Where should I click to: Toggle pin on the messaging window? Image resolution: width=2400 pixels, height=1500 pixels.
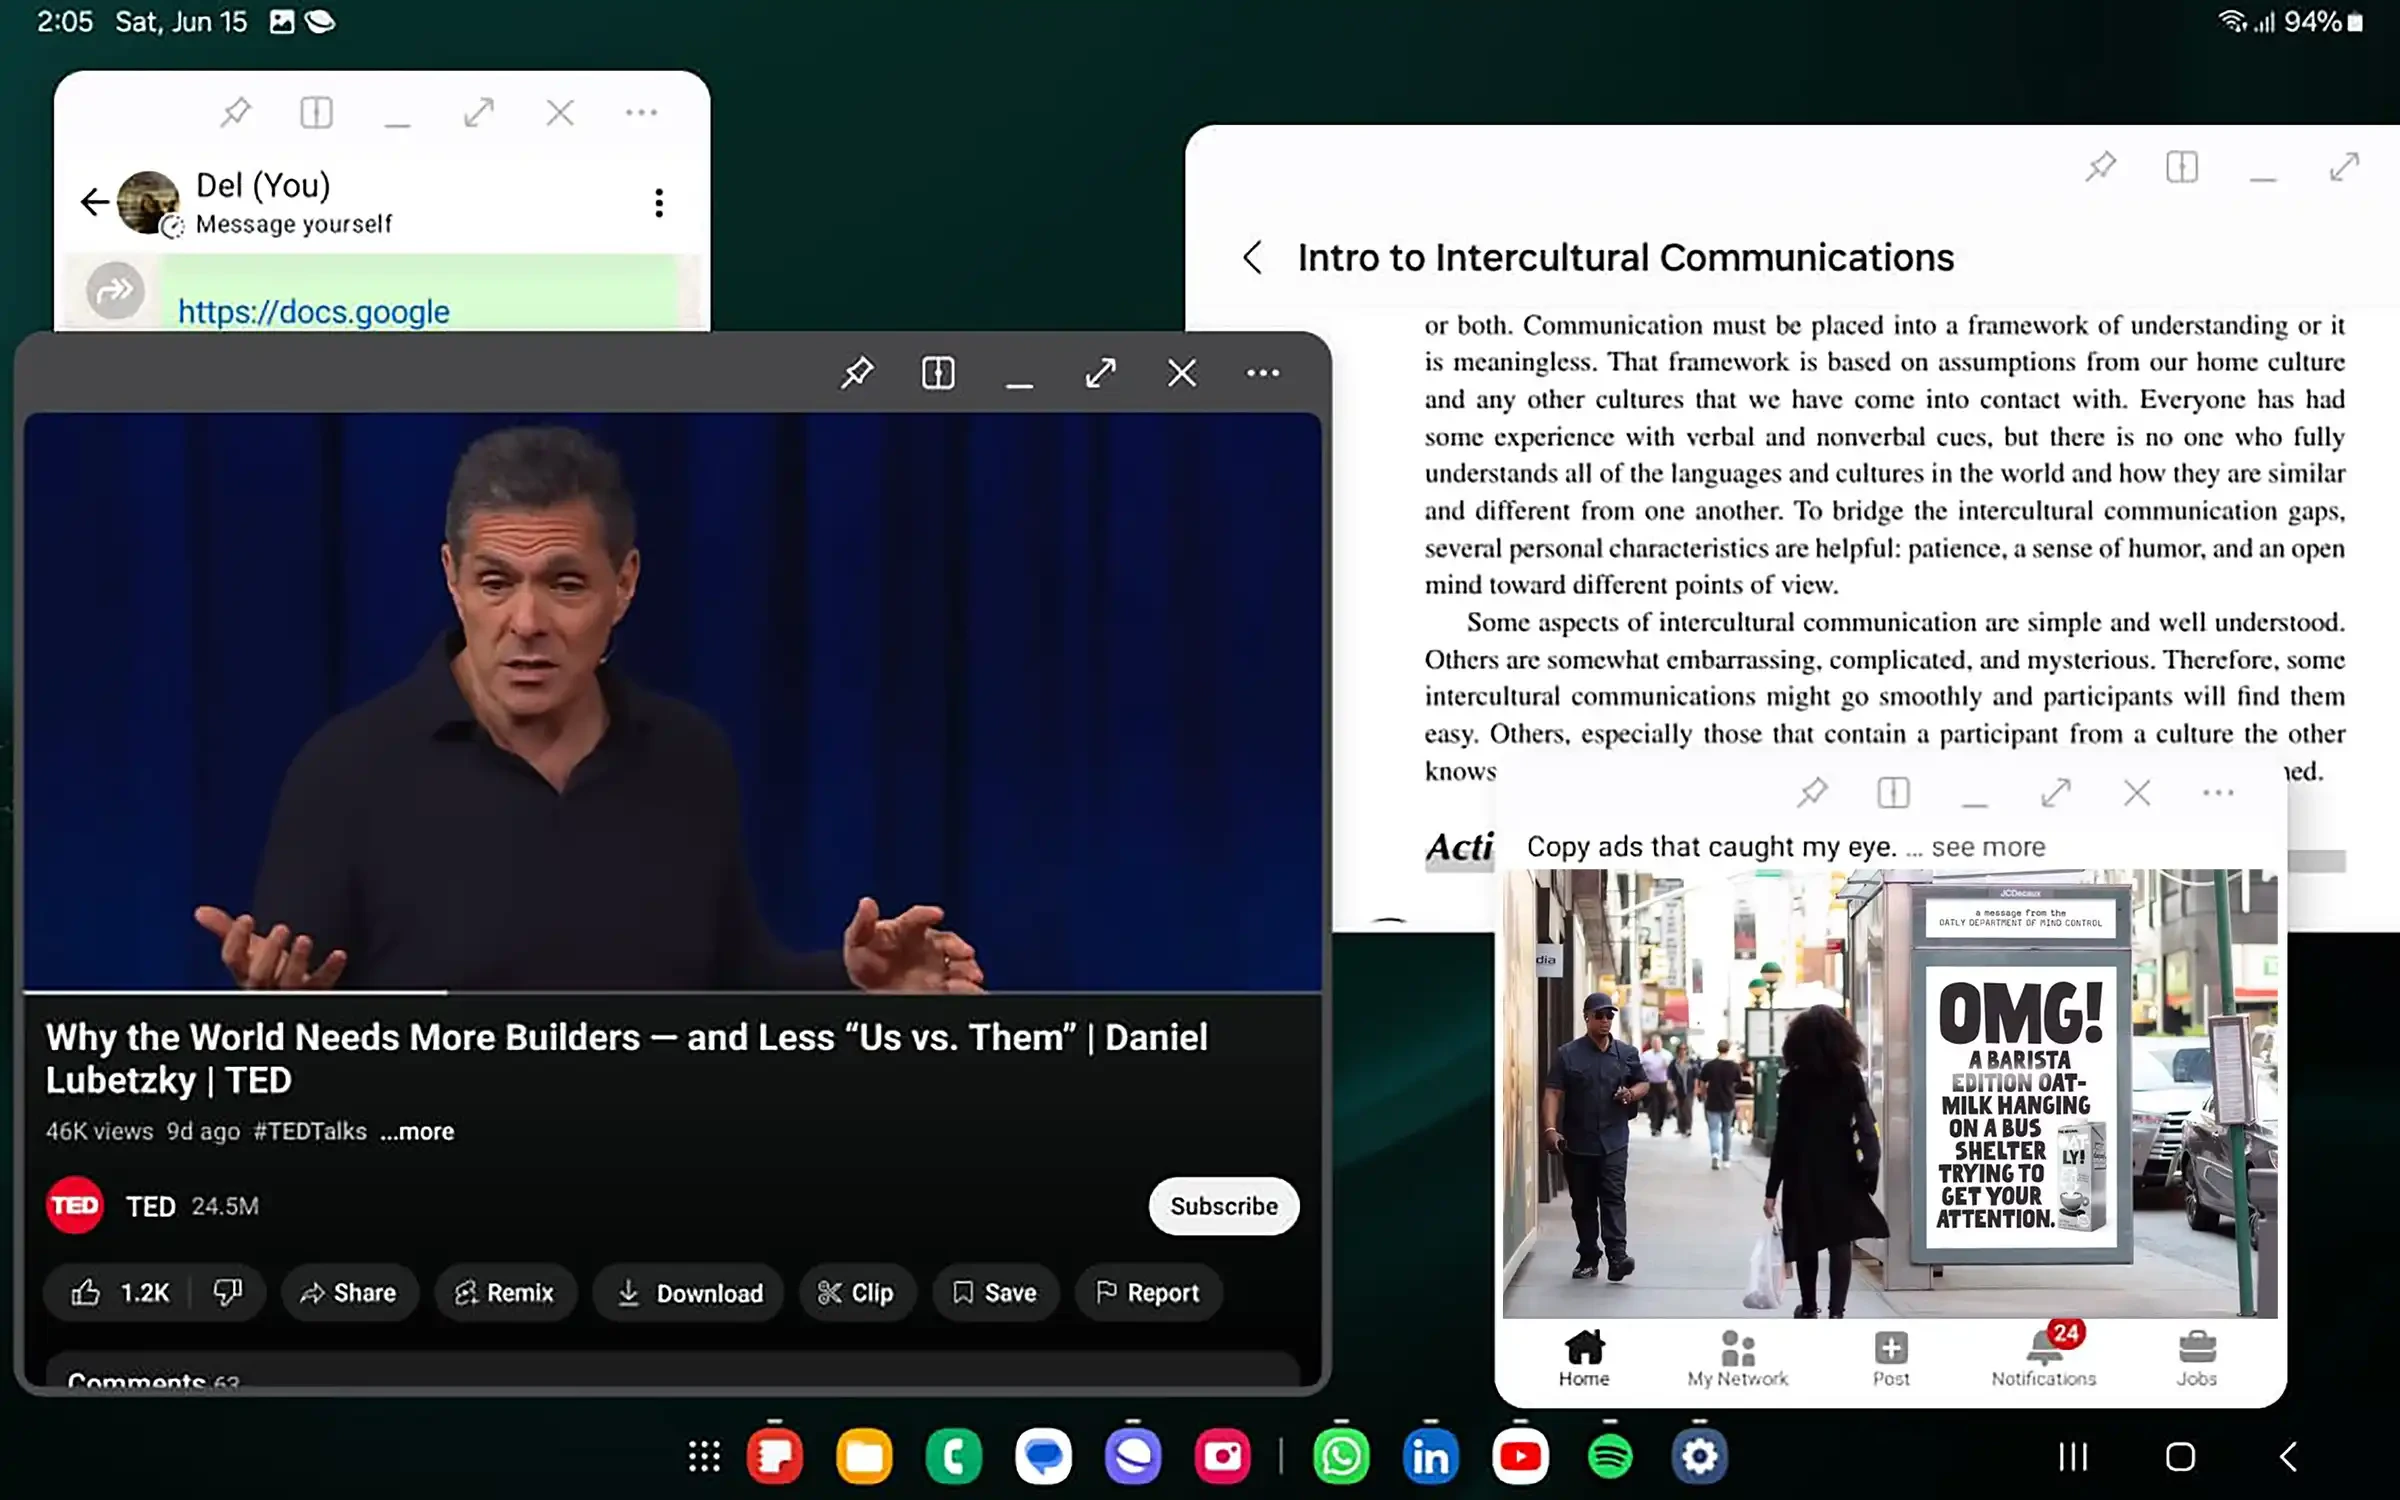[x=235, y=112]
